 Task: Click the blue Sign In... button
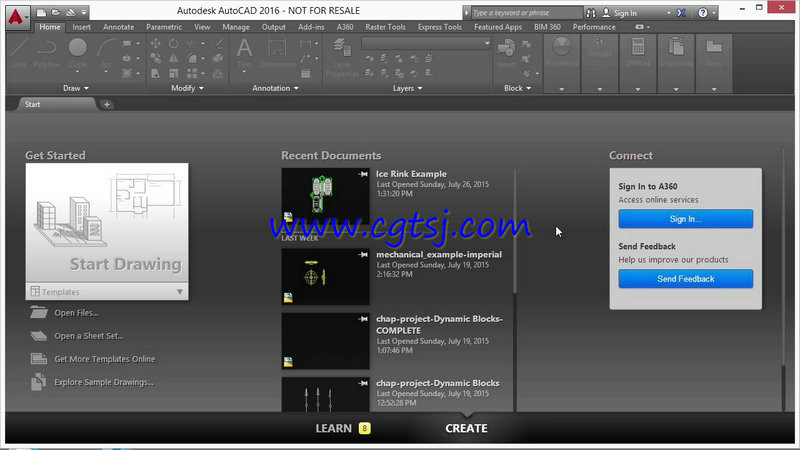pyautogui.click(x=685, y=219)
